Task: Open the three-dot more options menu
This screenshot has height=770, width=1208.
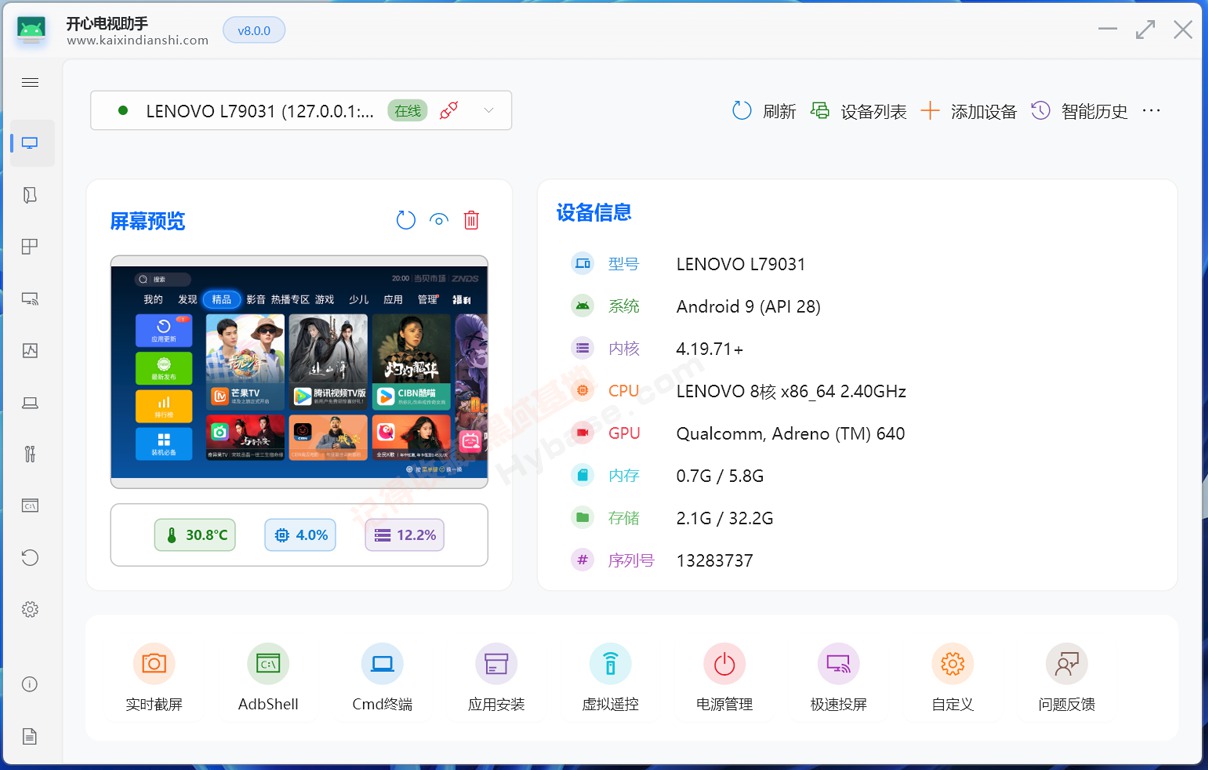Action: pyautogui.click(x=1151, y=111)
